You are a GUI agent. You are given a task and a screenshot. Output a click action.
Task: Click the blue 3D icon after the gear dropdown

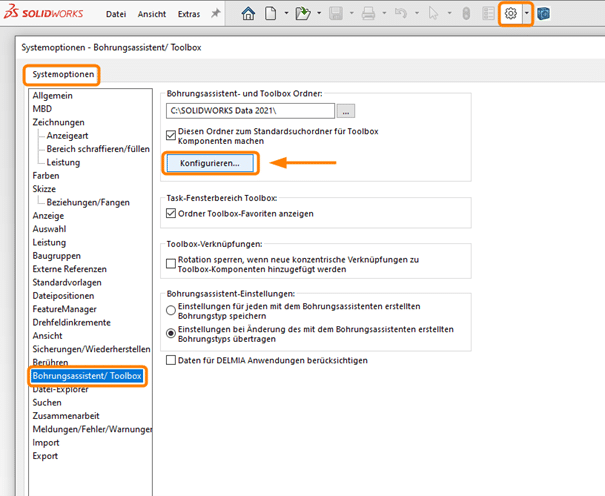(x=543, y=13)
